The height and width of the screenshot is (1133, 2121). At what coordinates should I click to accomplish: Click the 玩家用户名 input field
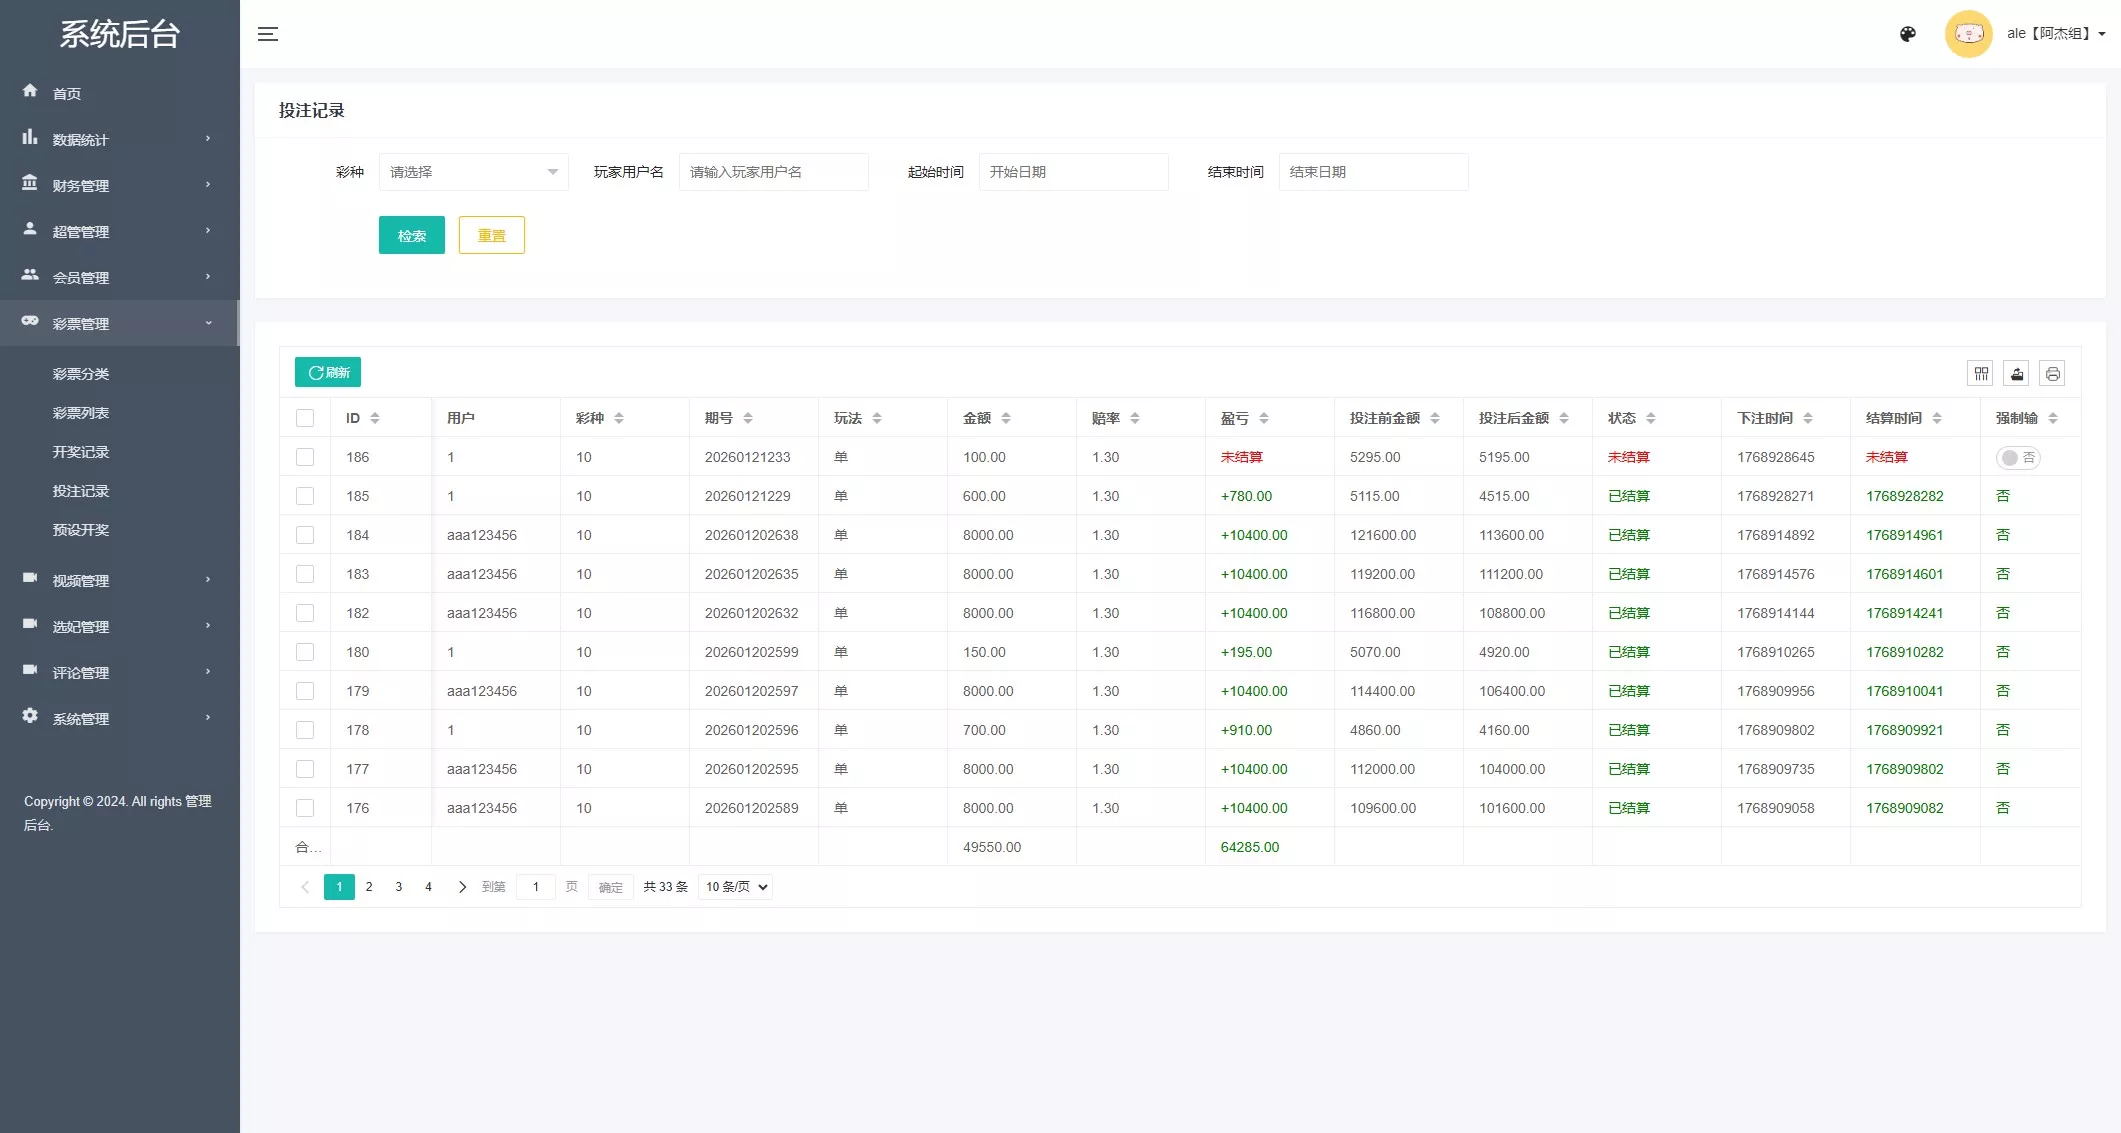click(773, 172)
